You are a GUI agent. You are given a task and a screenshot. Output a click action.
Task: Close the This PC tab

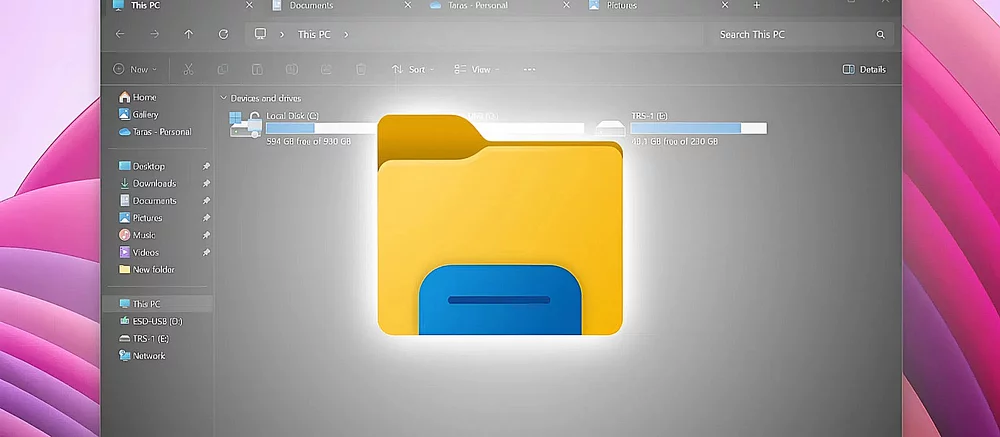[249, 5]
